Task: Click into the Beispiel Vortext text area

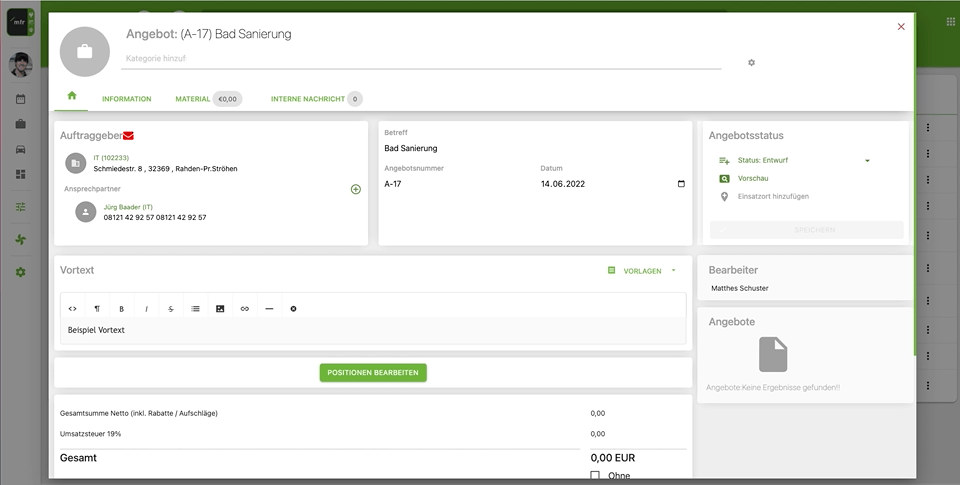Action: click(x=373, y=330)
